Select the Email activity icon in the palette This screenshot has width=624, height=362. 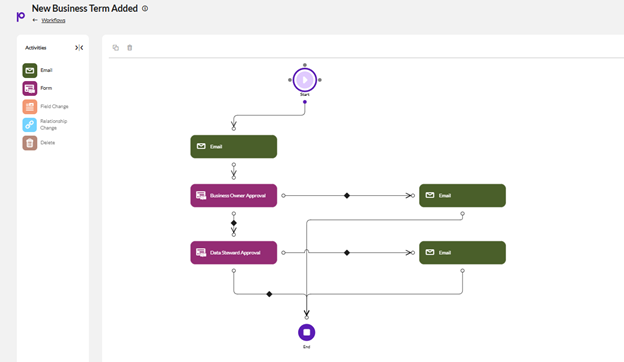point(30,70)
